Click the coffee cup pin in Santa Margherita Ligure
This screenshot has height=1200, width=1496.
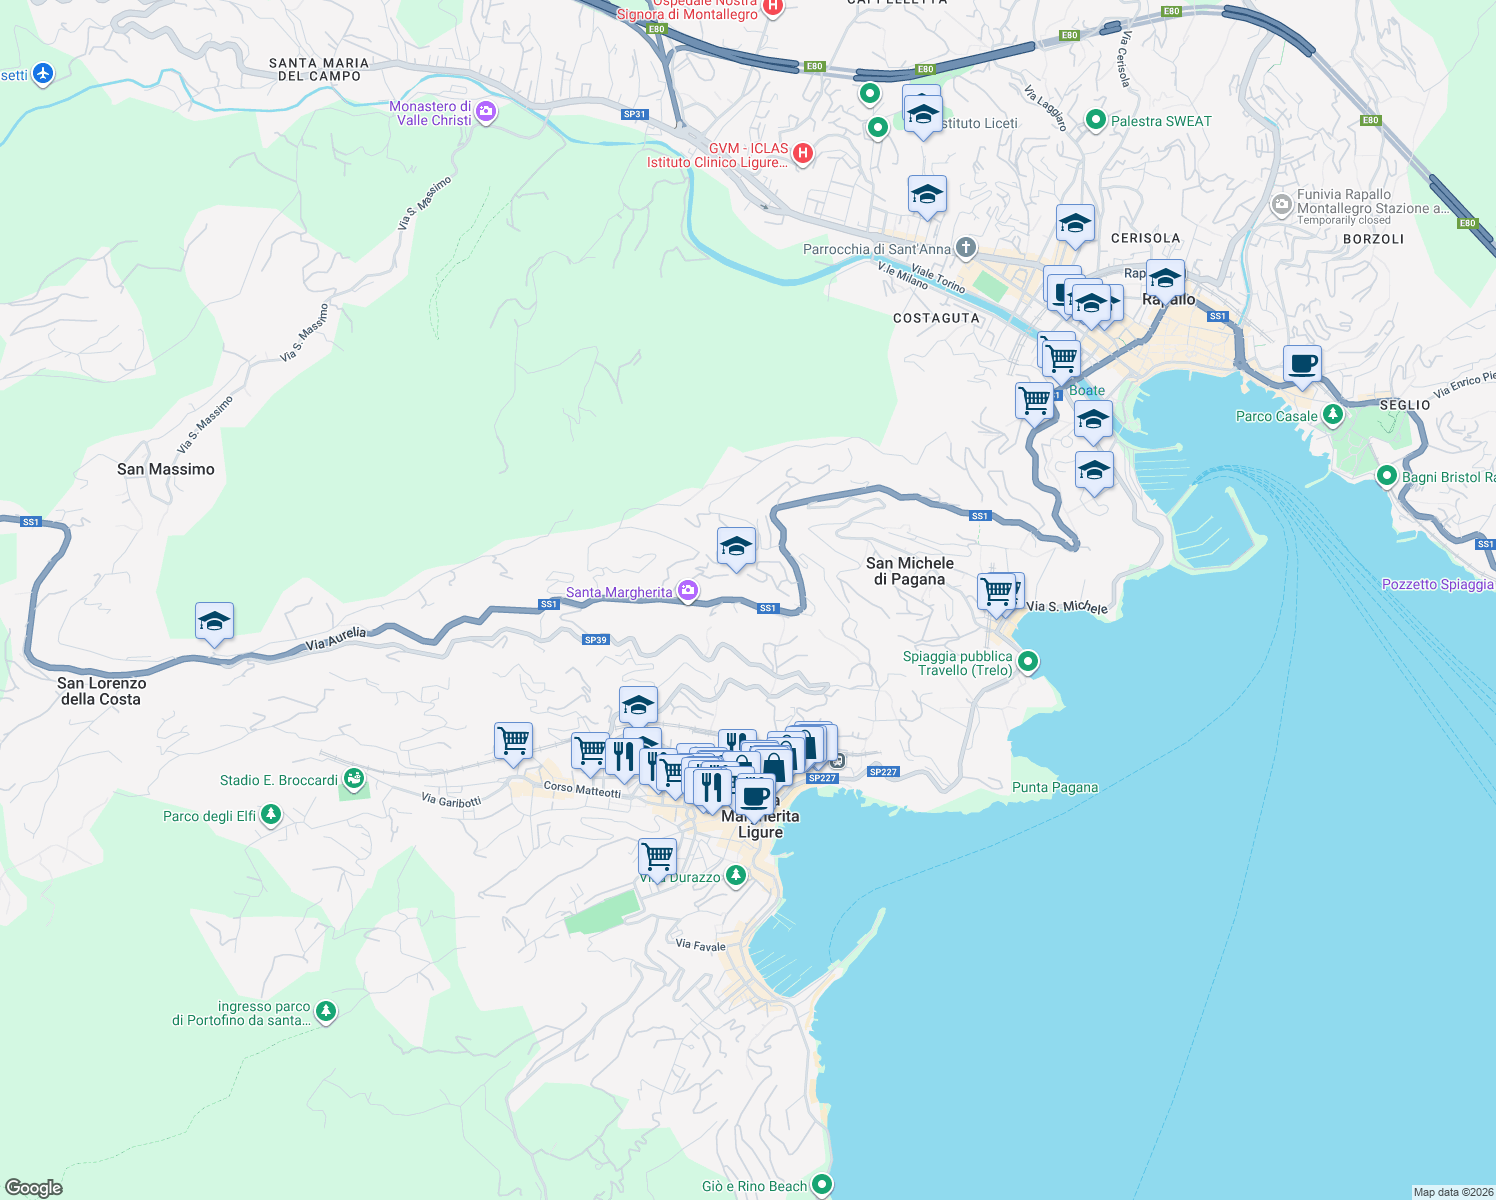click(x=755, y=796)
